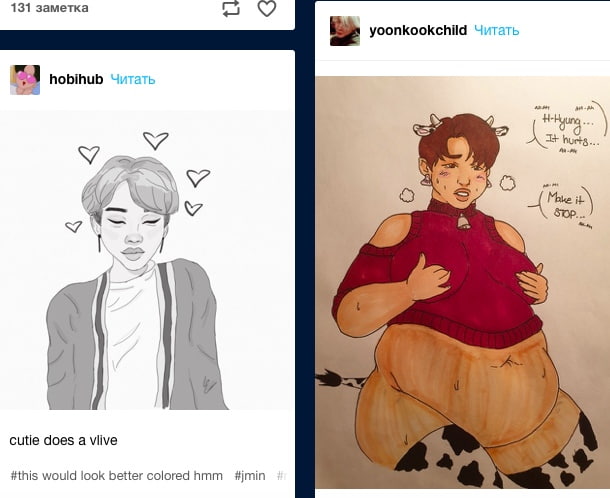The height and width of the screenshot is (498, 610).
Task: Follow yoonkookchild via the Читать button
Action: (497, 30)
